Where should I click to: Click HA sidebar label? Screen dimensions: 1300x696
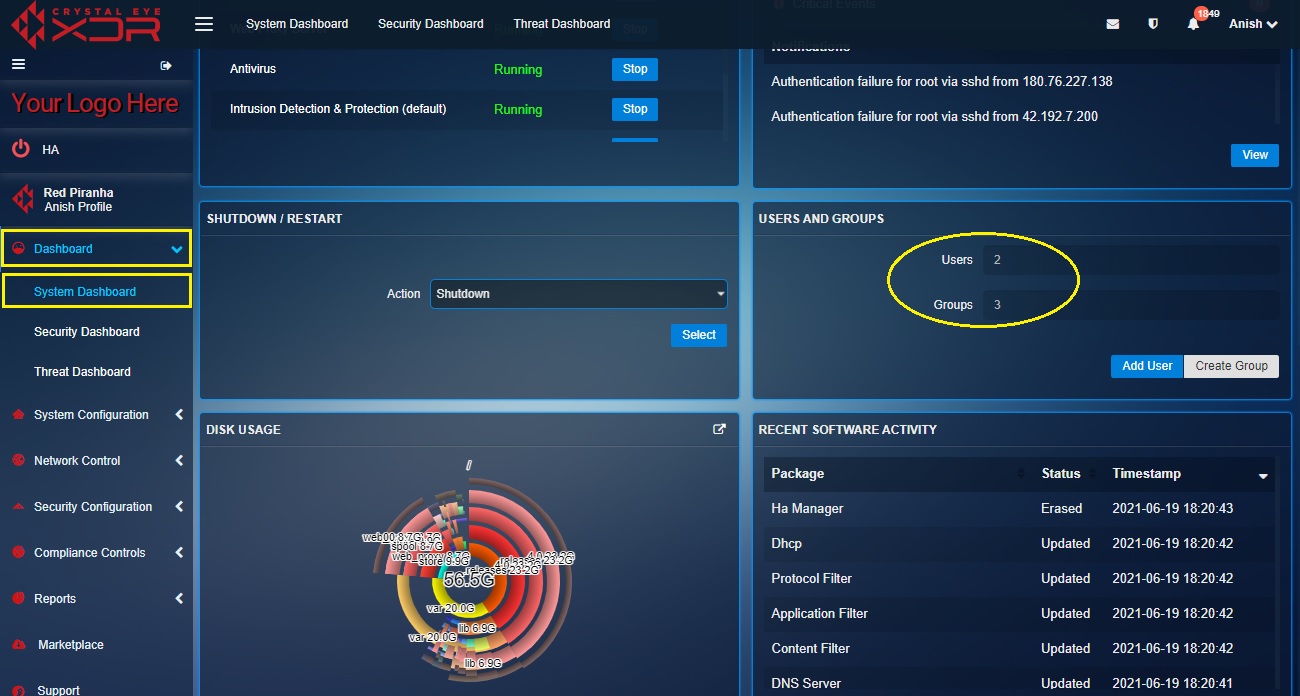tap(51, 150)
